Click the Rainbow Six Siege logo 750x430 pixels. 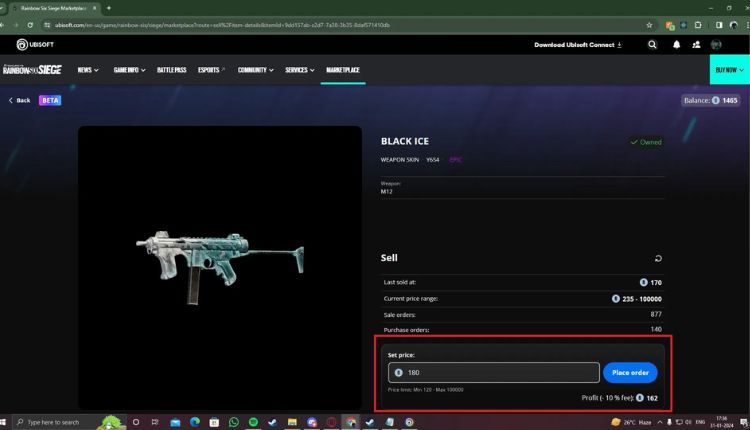point(32,70)
